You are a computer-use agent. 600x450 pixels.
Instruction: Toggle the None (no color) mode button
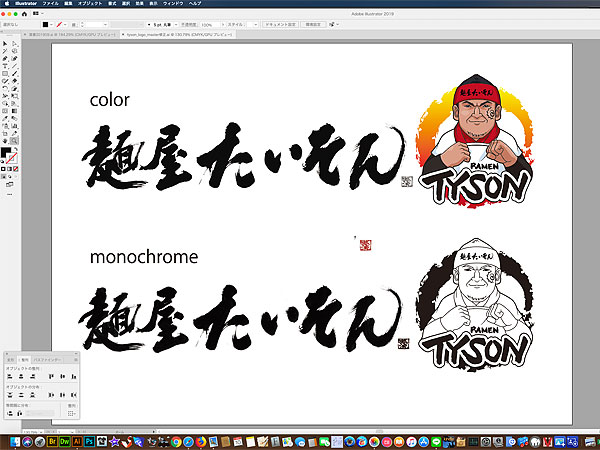pos(15,169)
